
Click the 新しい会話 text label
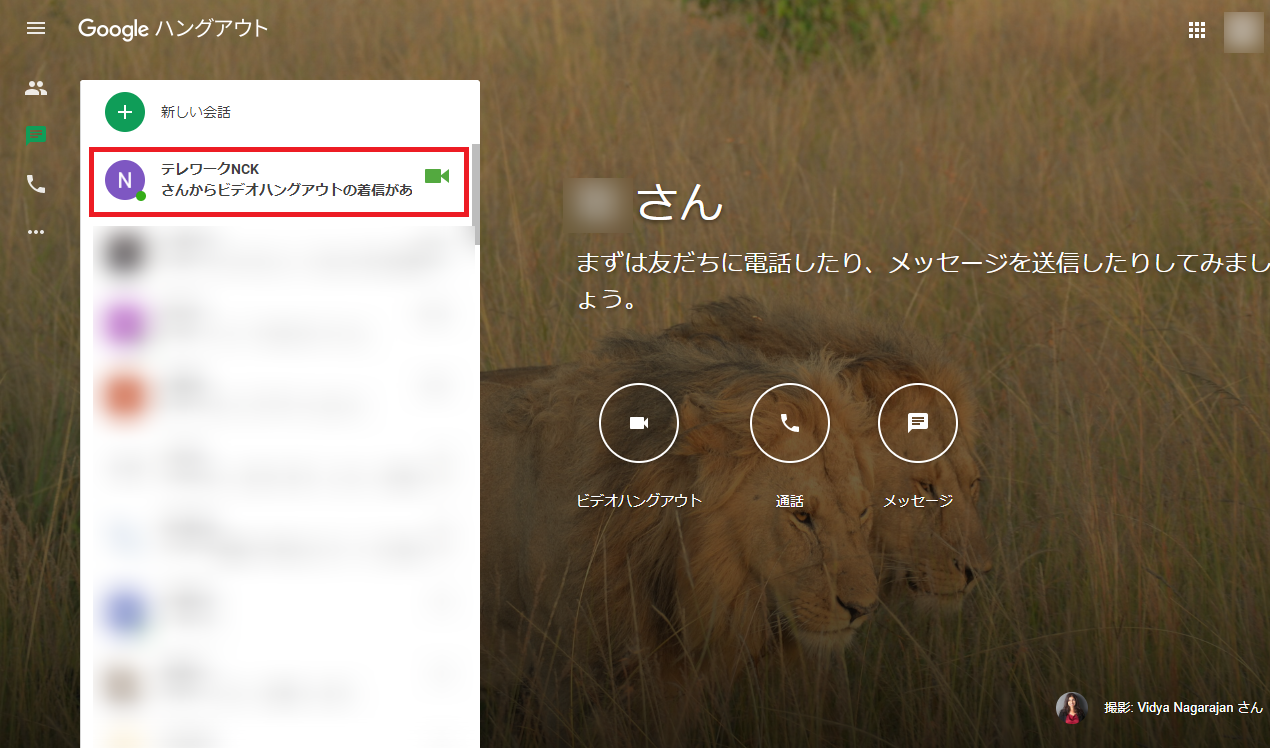click(196, 112)
